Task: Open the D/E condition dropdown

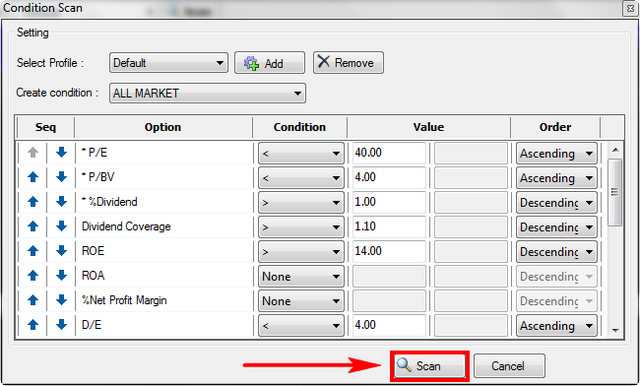Action: tap(301, 326)
